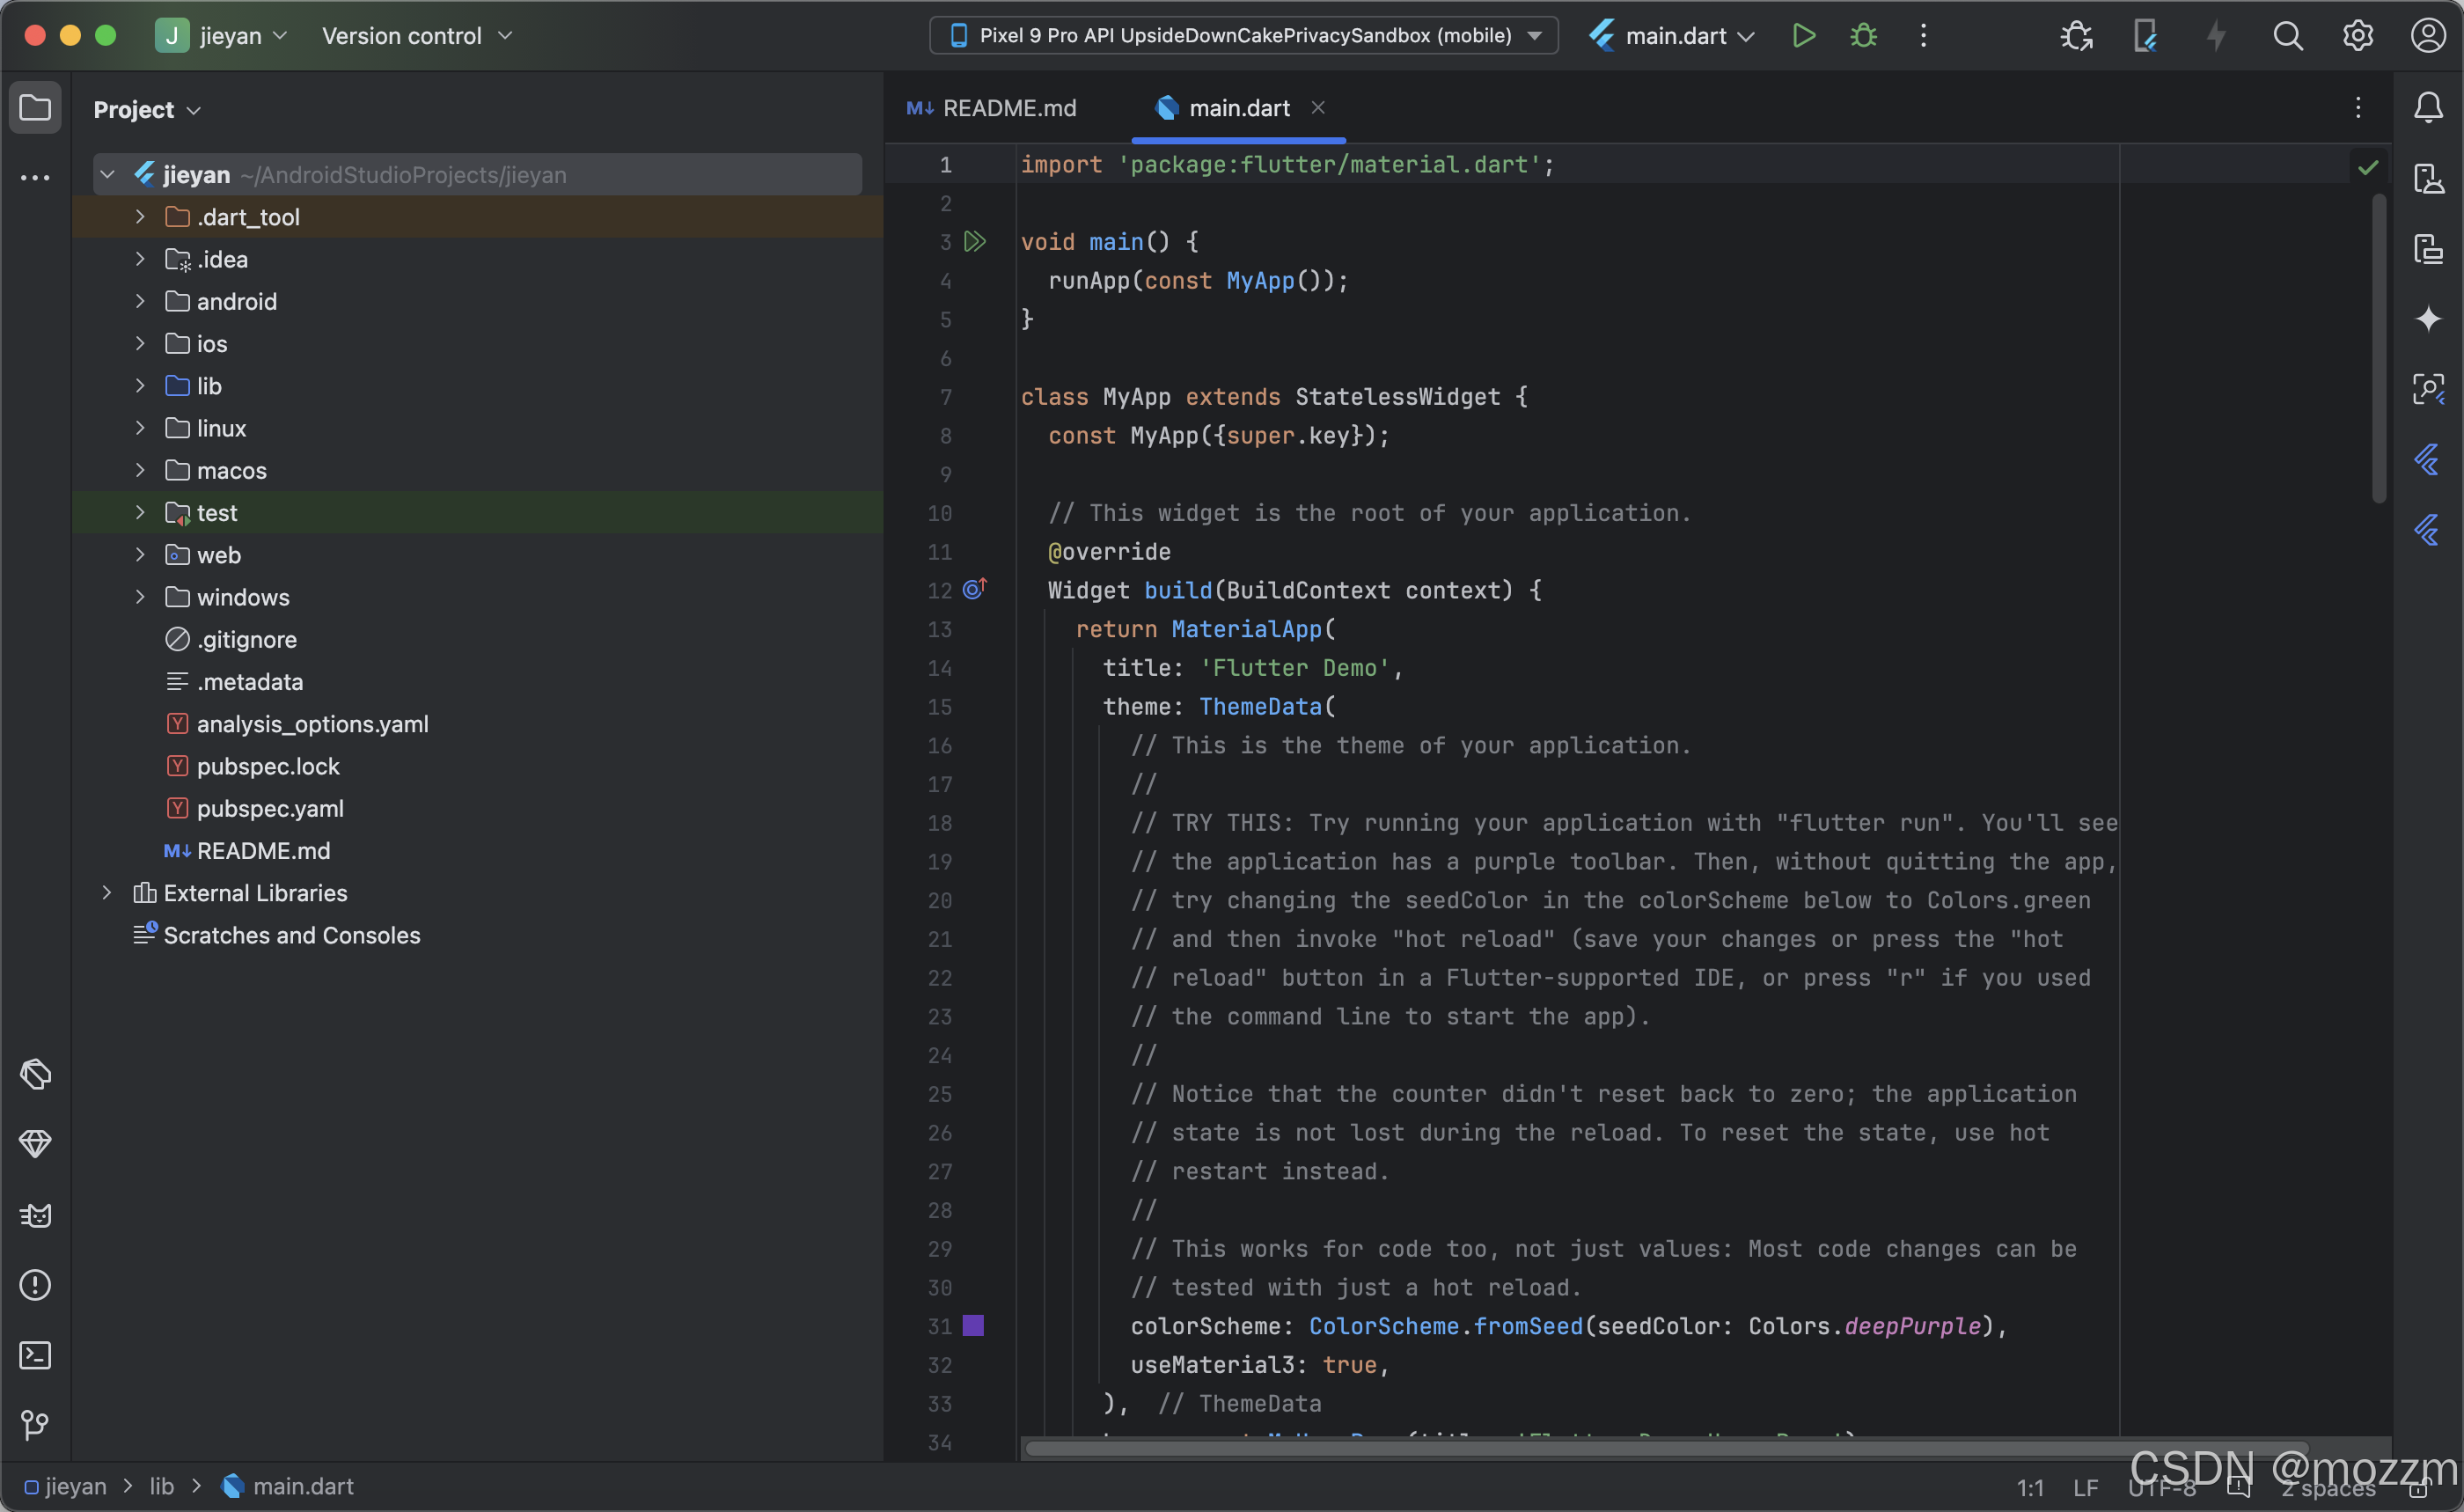
Task: Expand External Libraries node
Action: (x=107, y=893)
